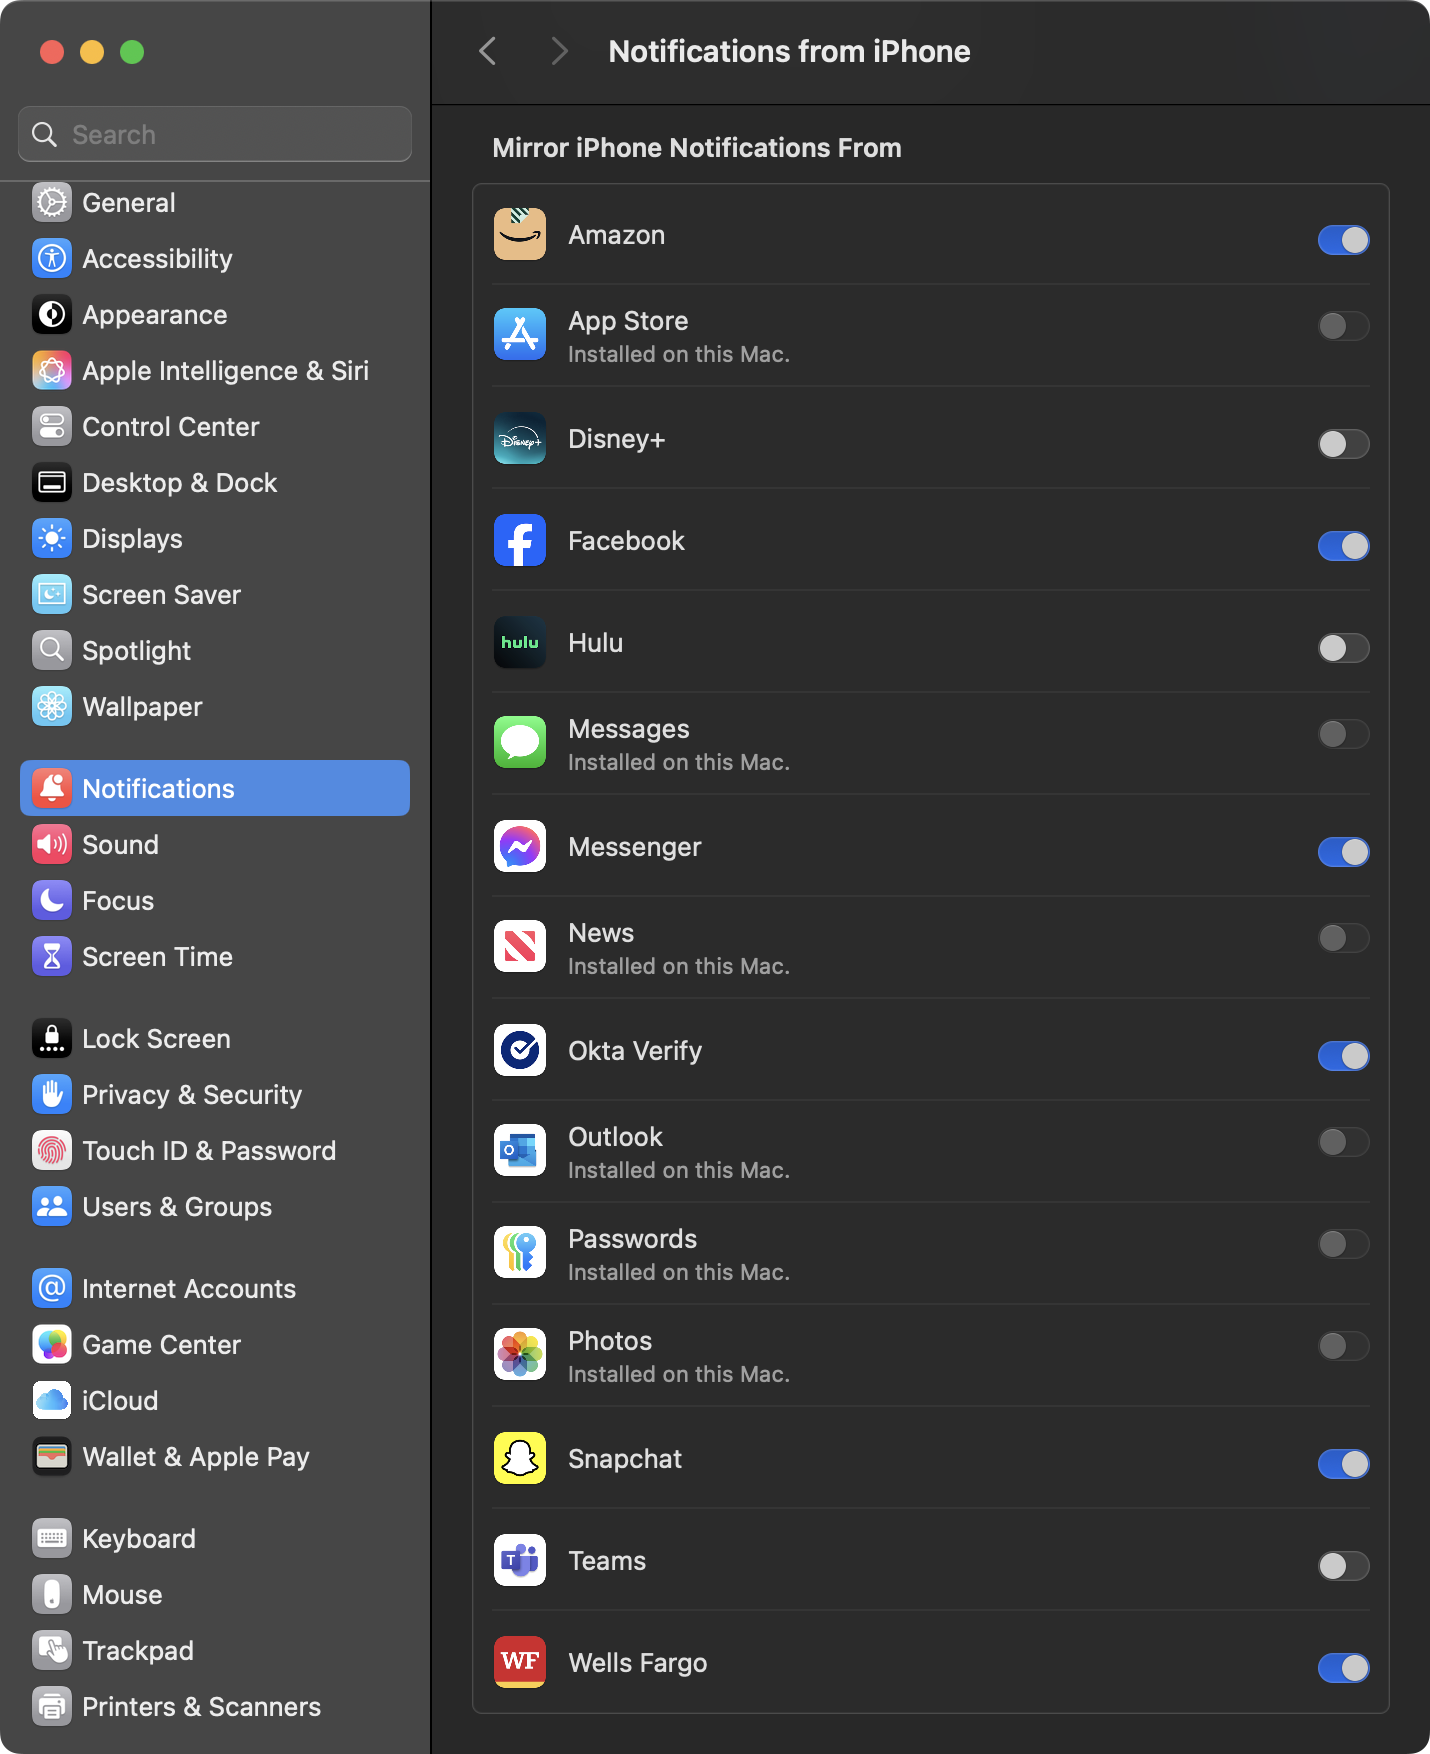Select the highlighted Notifications sidebar item
1430x1754 pixels.
(215, 788)
